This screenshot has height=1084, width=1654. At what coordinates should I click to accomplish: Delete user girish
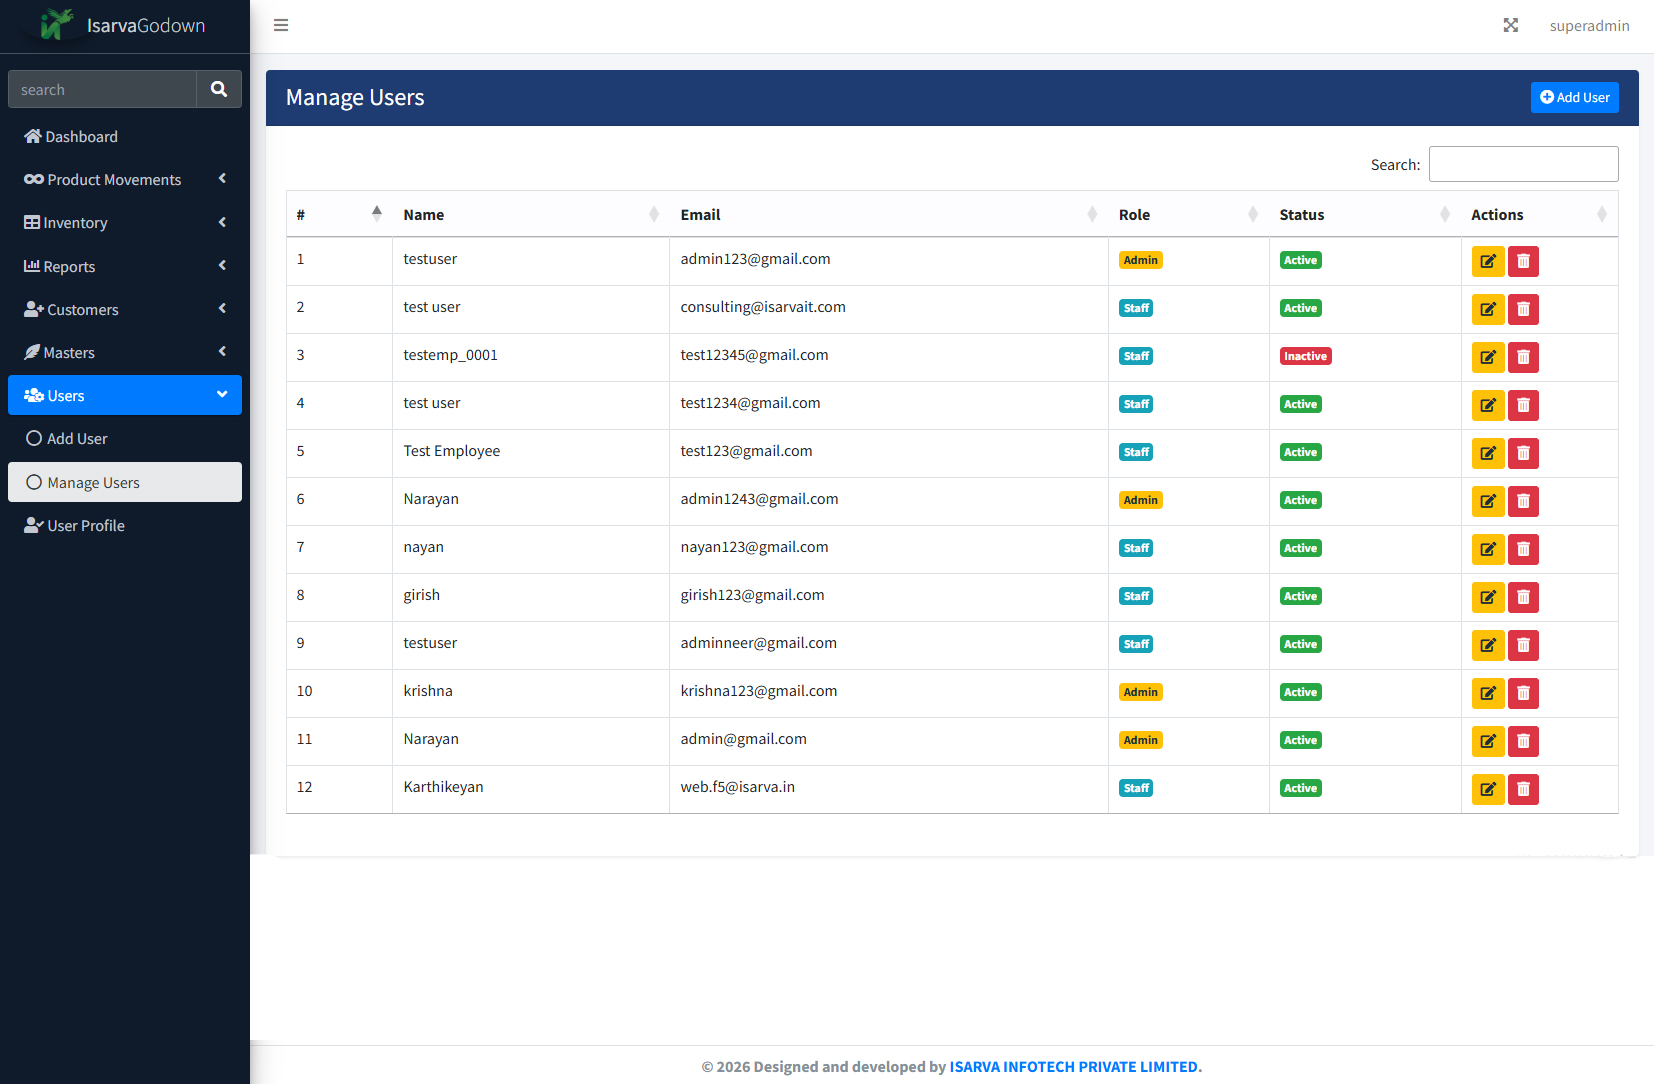pos(1523,597)
